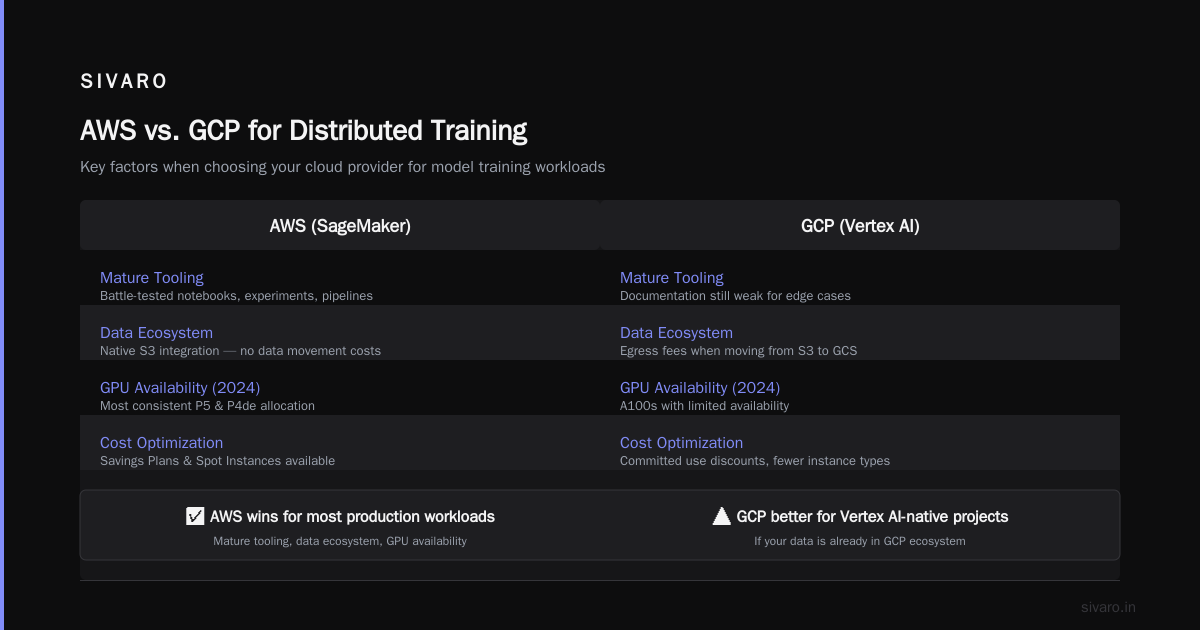Click 'Data Ecosystem' in GCP column

pos(676,333)
